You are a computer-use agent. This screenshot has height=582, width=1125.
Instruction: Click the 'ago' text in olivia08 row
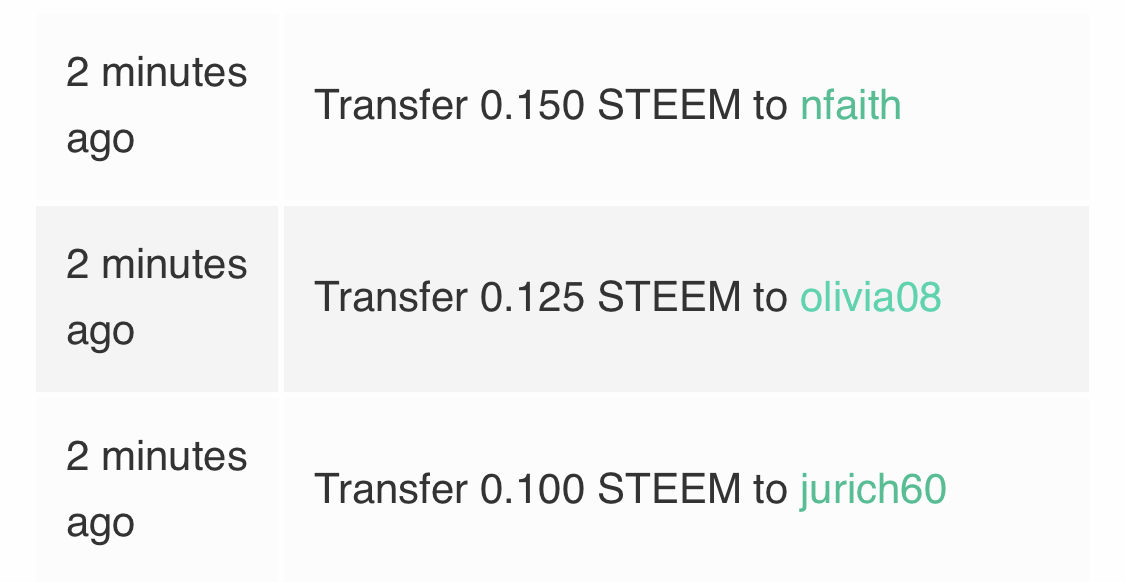100,333
